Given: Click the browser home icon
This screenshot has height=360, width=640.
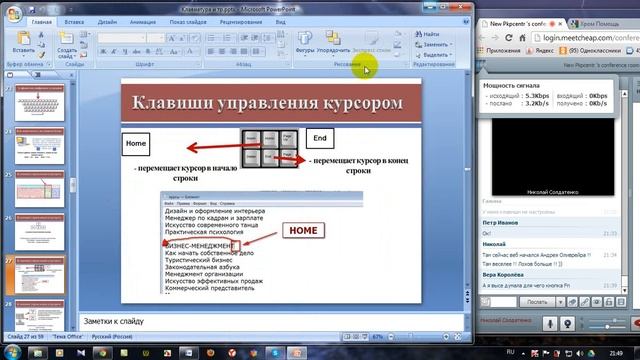Looking at the screenshot, I should (522, 38).
